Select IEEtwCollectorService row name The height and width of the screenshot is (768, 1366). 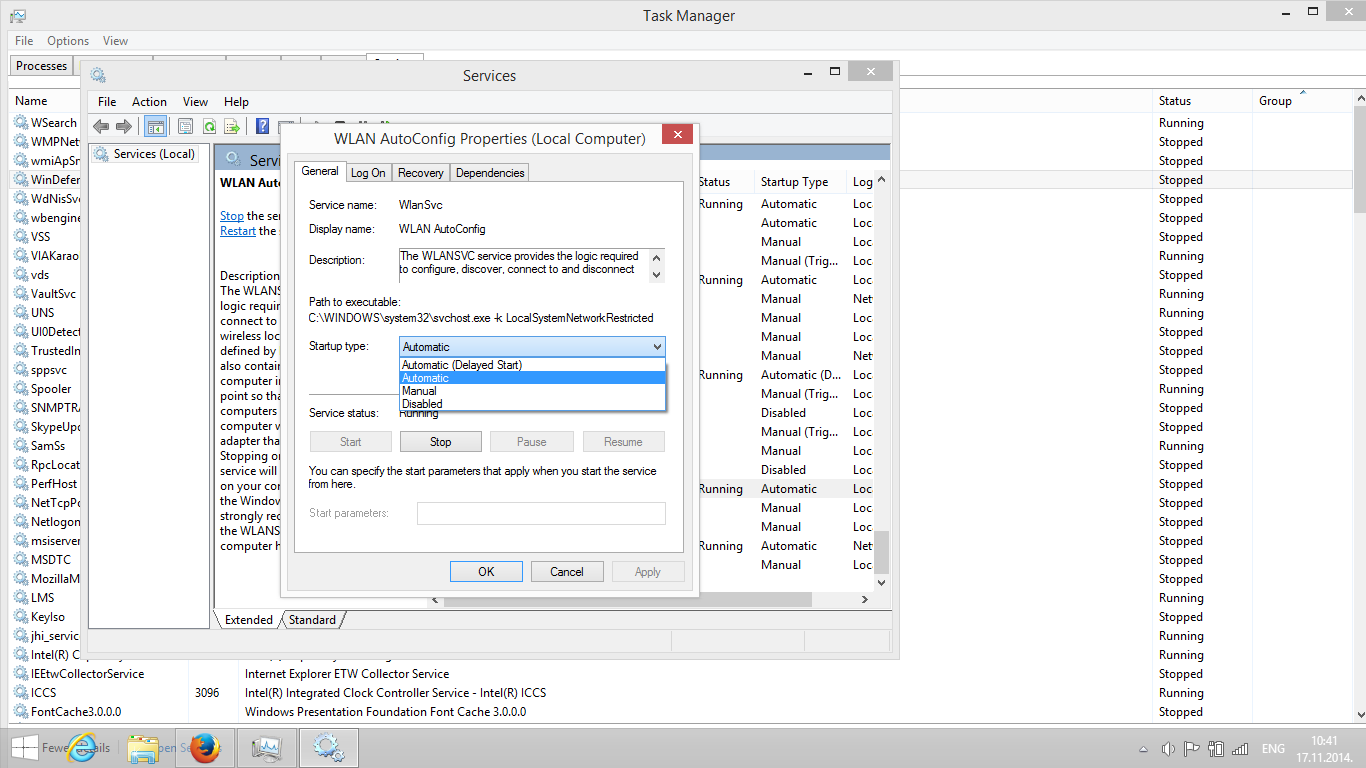click(87, 674)
